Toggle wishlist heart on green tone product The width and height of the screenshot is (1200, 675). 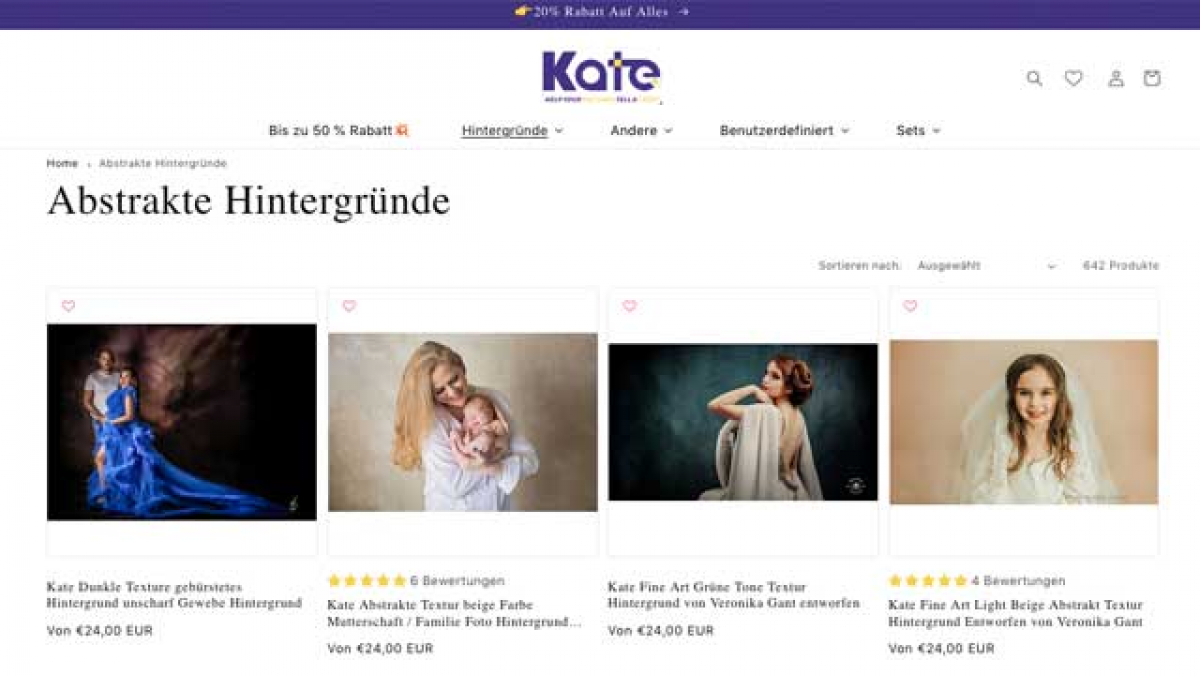coord(629,306)
